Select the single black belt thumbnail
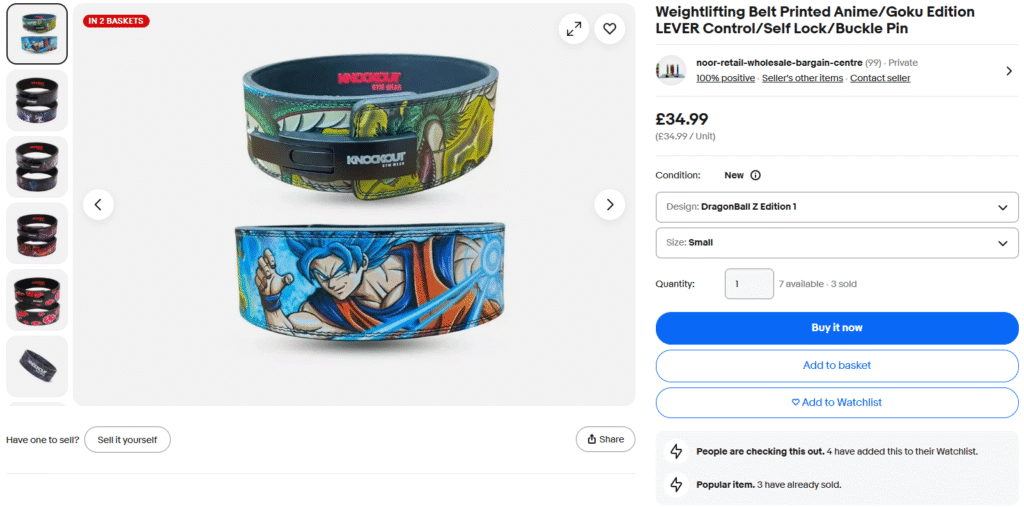 [x=37, y=366]
